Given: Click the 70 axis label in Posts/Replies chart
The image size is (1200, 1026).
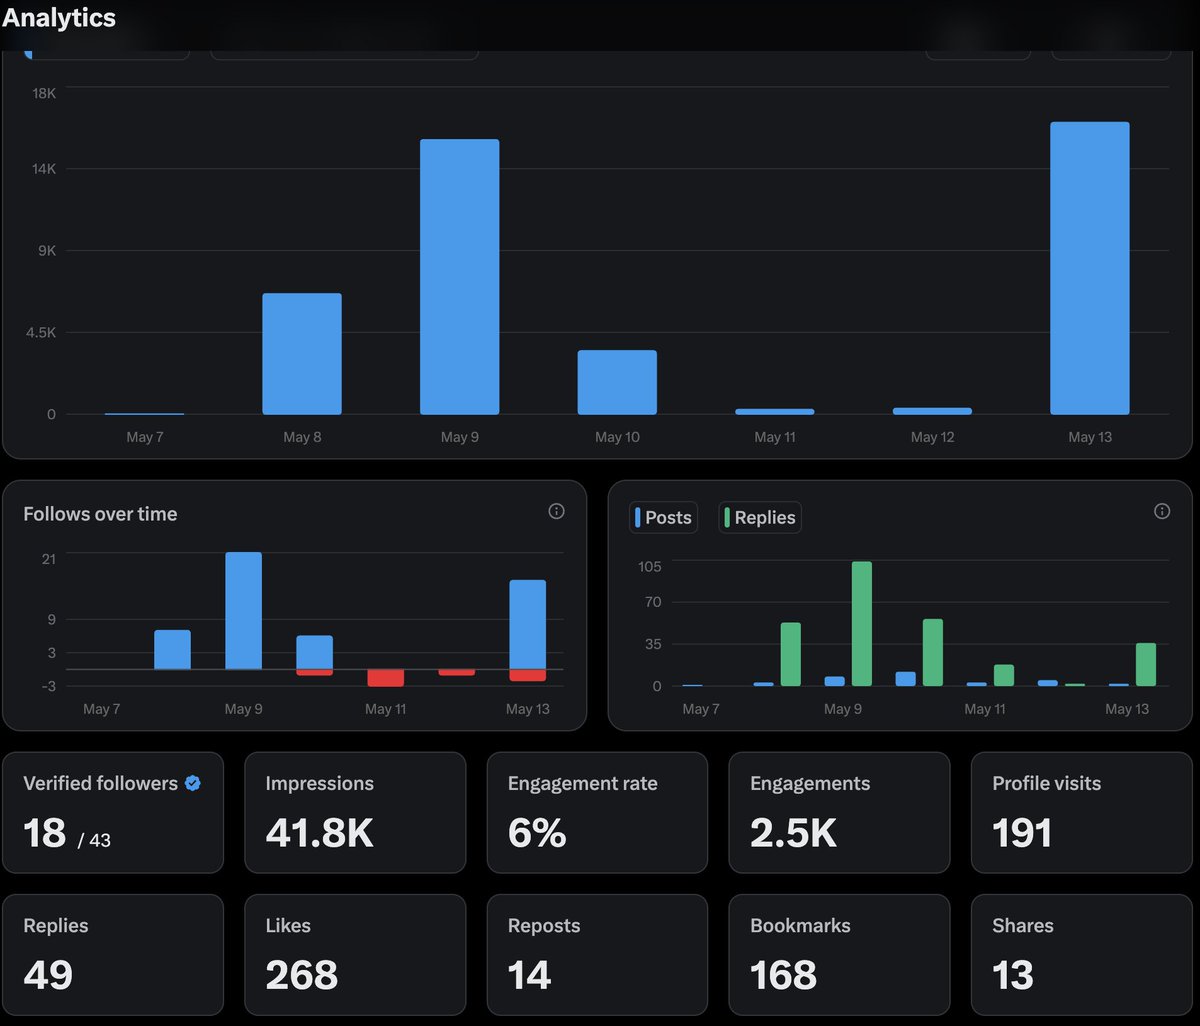Looking at the screenshot, I should tap(653, 602).
